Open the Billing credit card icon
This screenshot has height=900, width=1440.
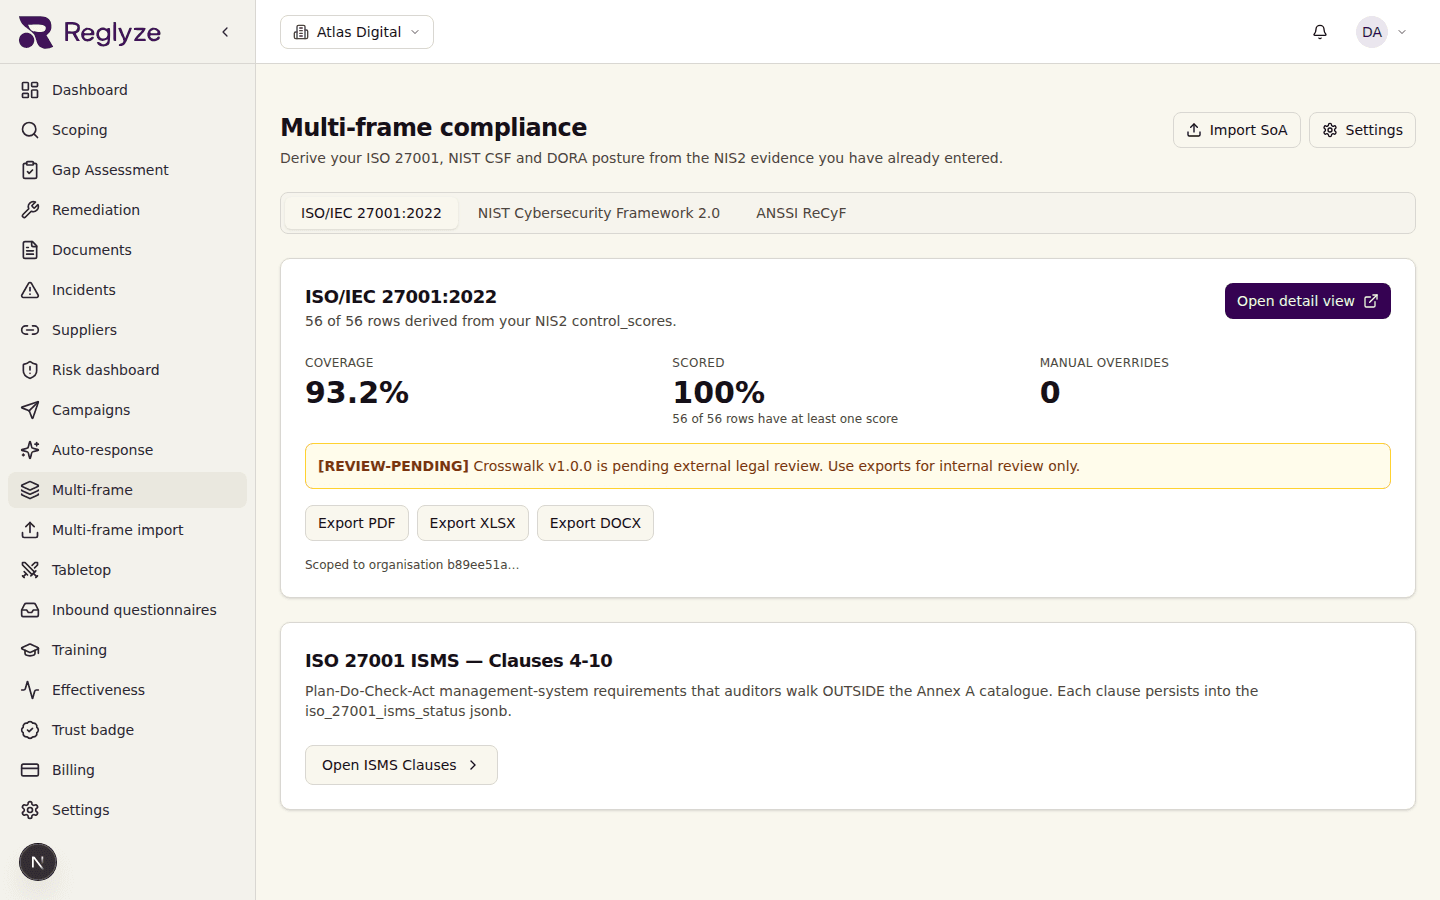point(30,770)
